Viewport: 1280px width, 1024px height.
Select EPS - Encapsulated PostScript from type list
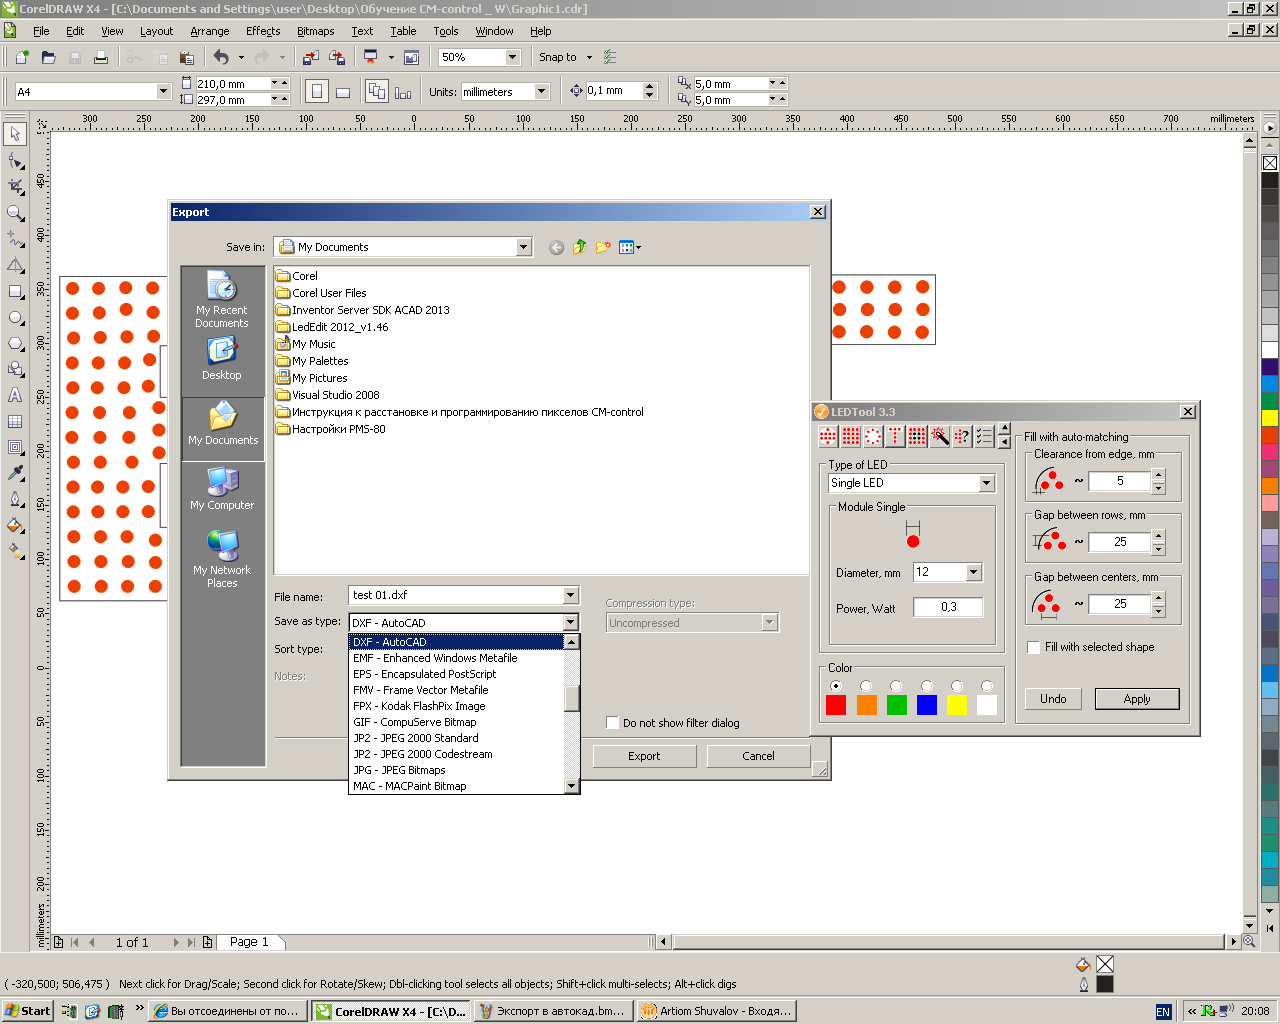coord(457,674)
